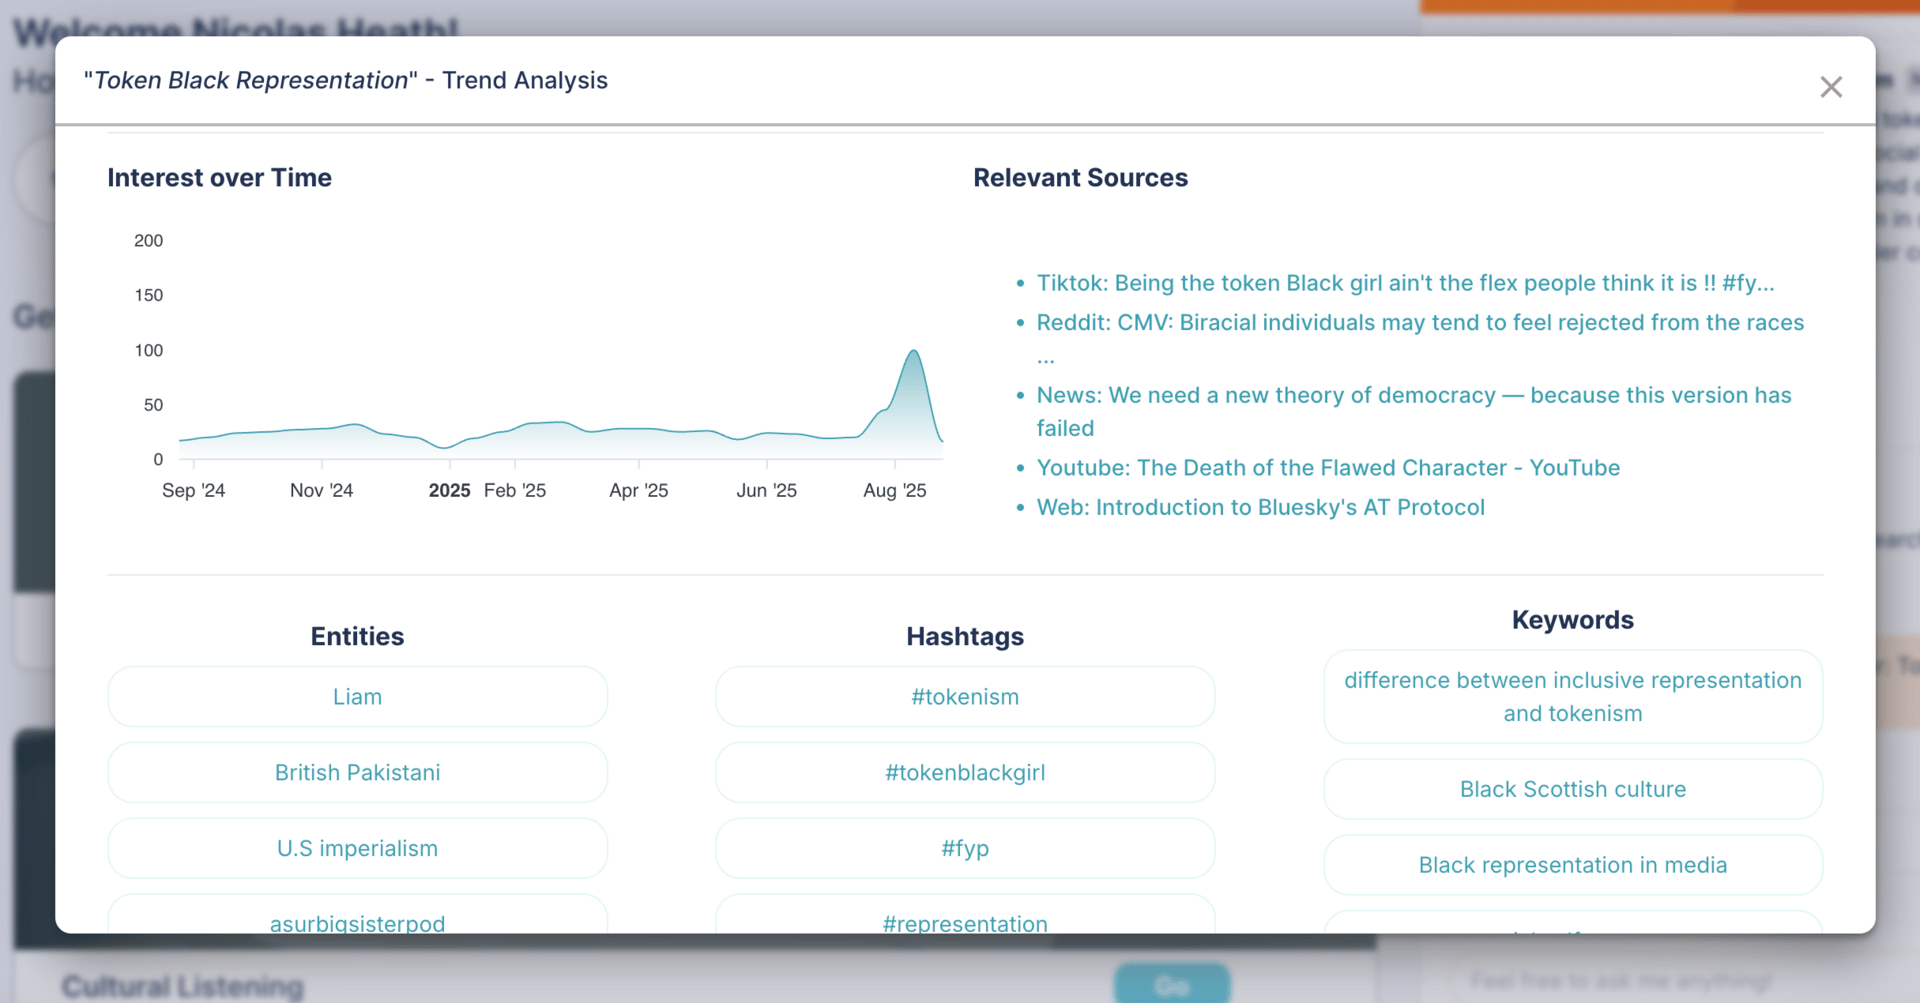Image resolution: width=1920 pixels, height=1003 pixels.
Task: Click the Hashtags column heading
Action: tap(965, 637)
